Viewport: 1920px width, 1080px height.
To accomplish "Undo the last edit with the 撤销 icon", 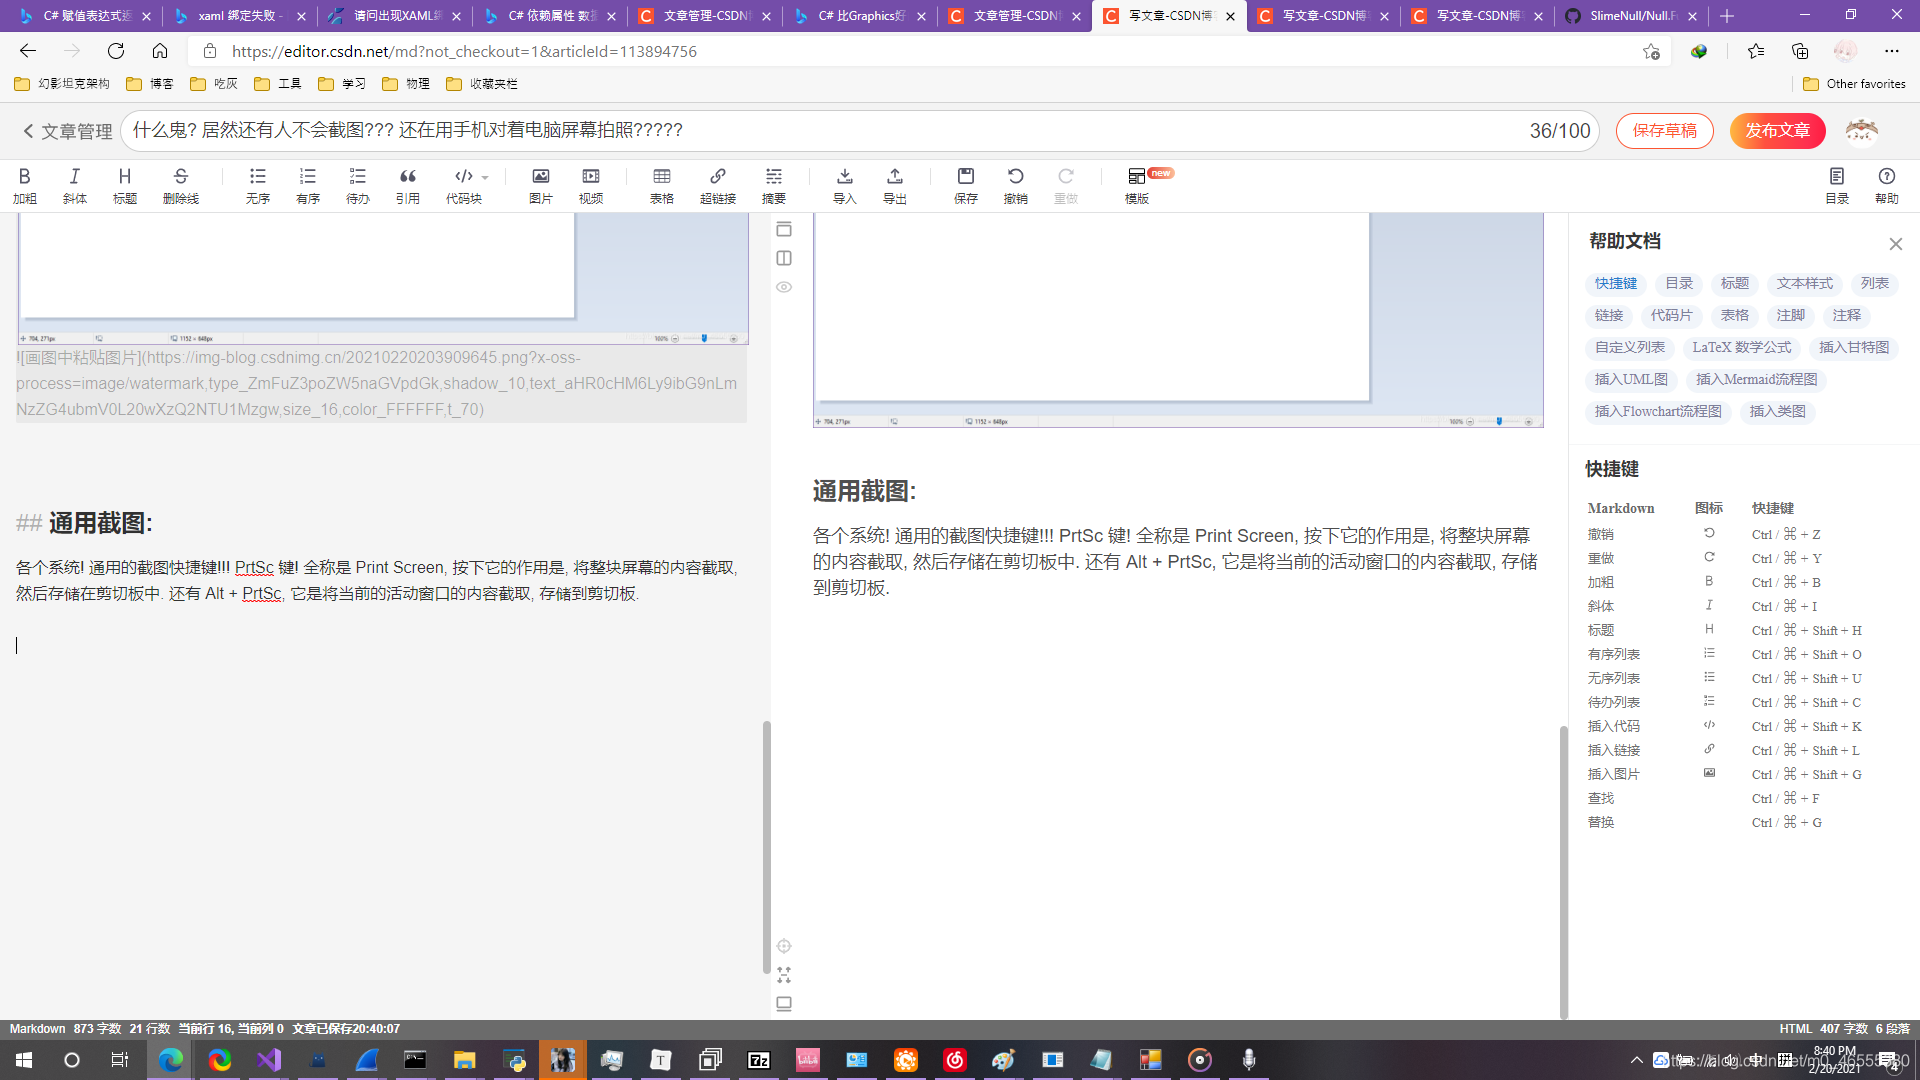I will click(1016, 186).
